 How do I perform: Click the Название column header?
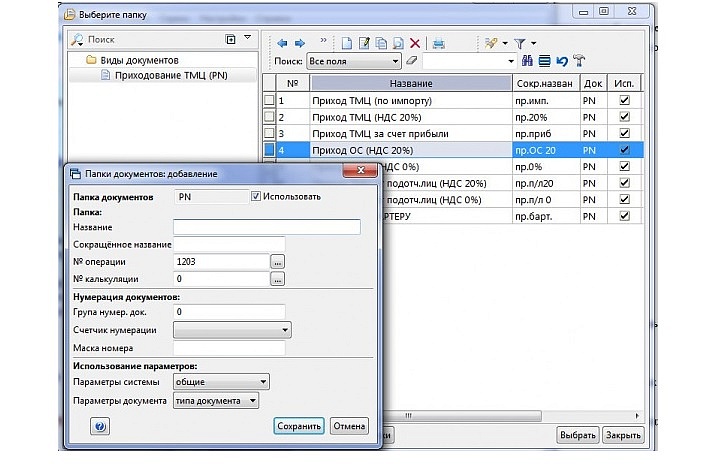pos(411,82)
